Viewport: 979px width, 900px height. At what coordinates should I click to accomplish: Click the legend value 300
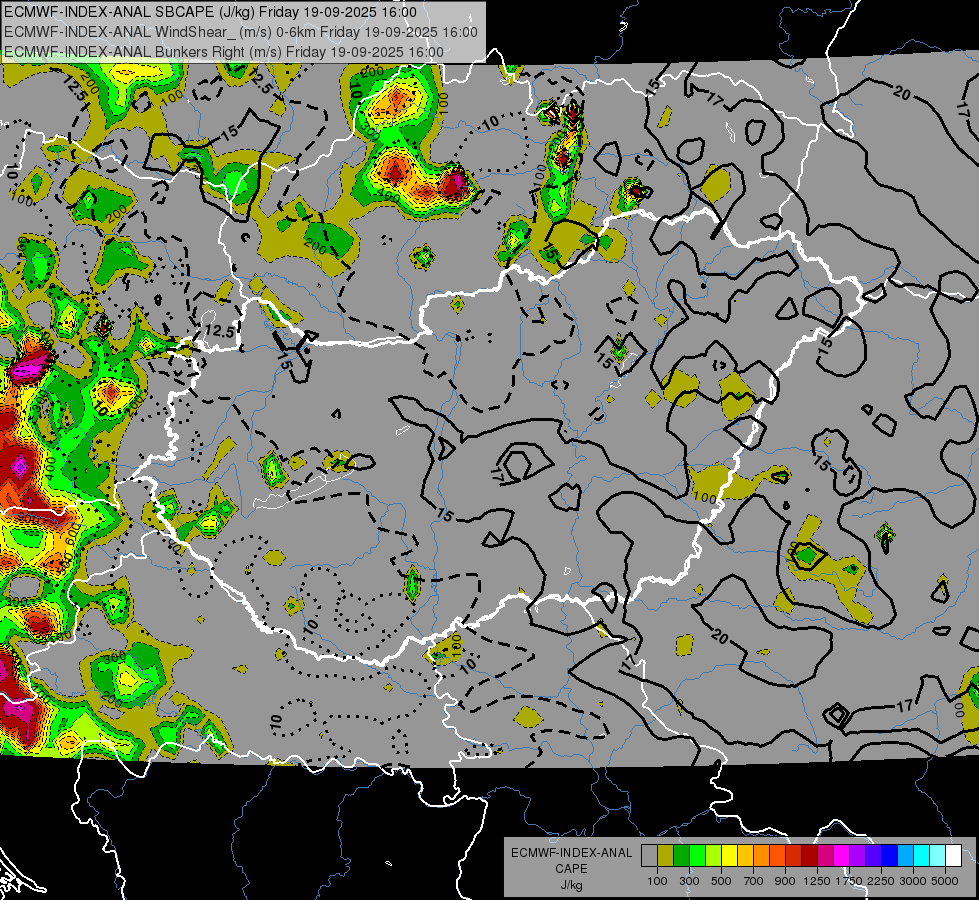pos(689,881)
